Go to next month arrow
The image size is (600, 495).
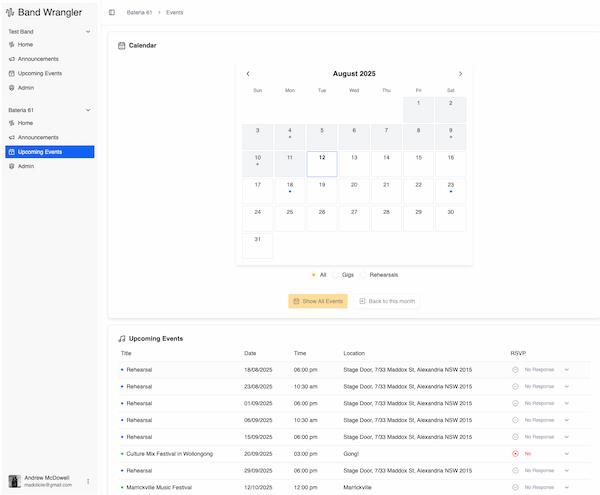coord(460,74)
